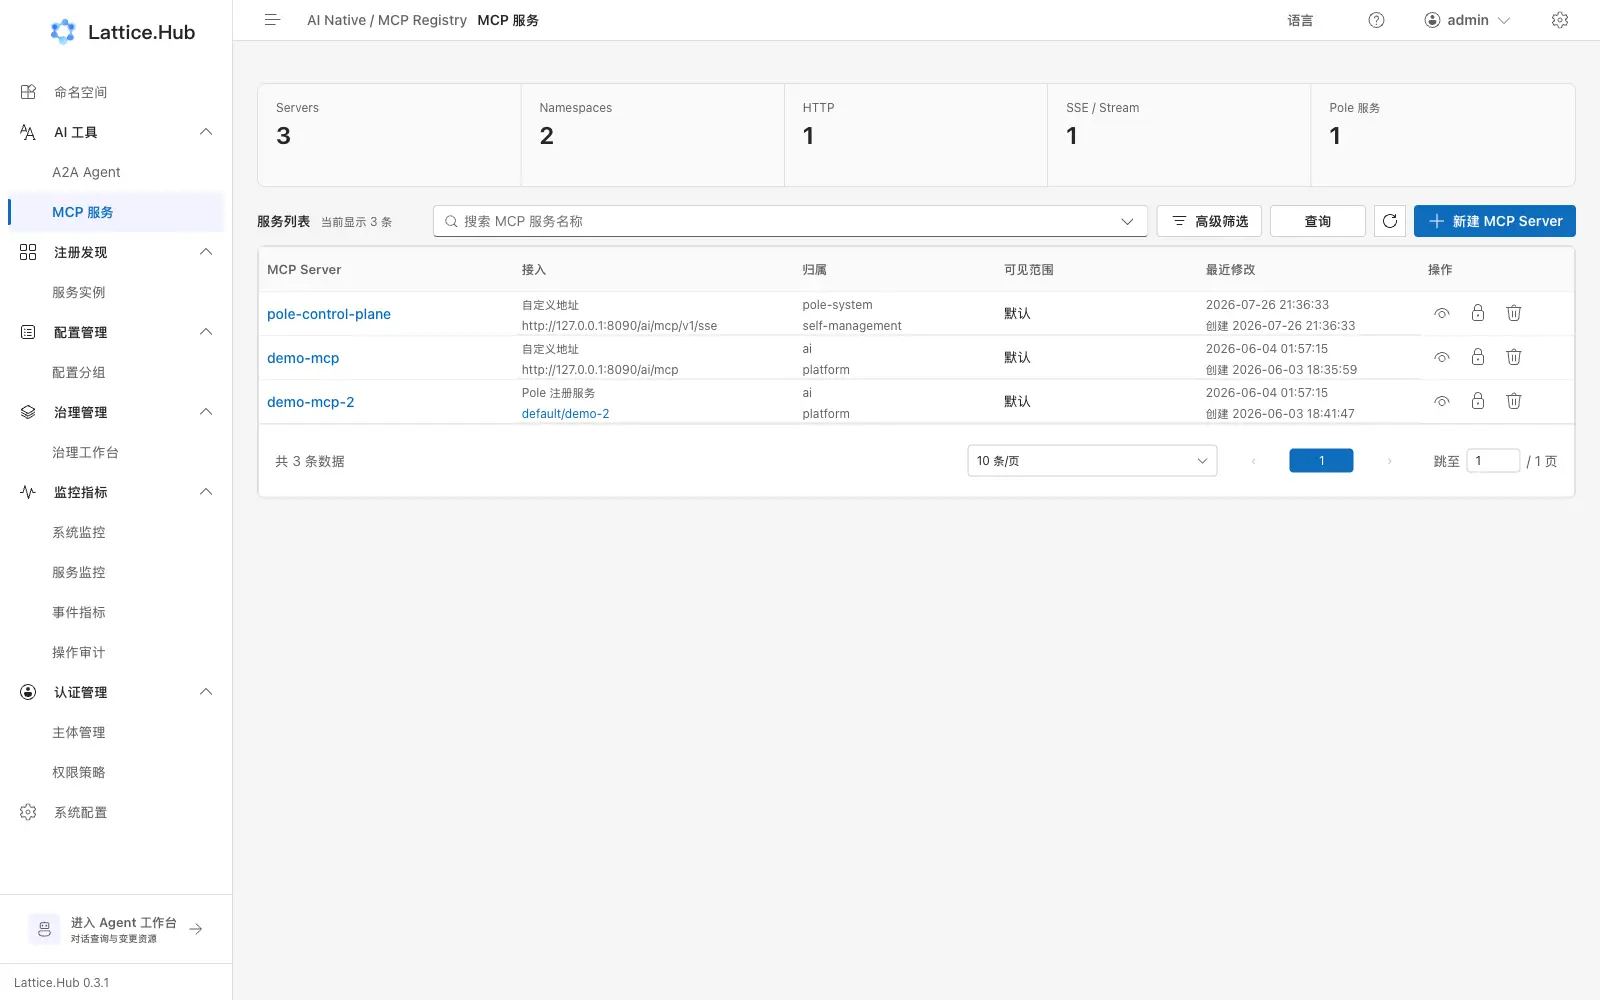Click the 注册发现 grid icon
1600x1000 pixels.
28,252
